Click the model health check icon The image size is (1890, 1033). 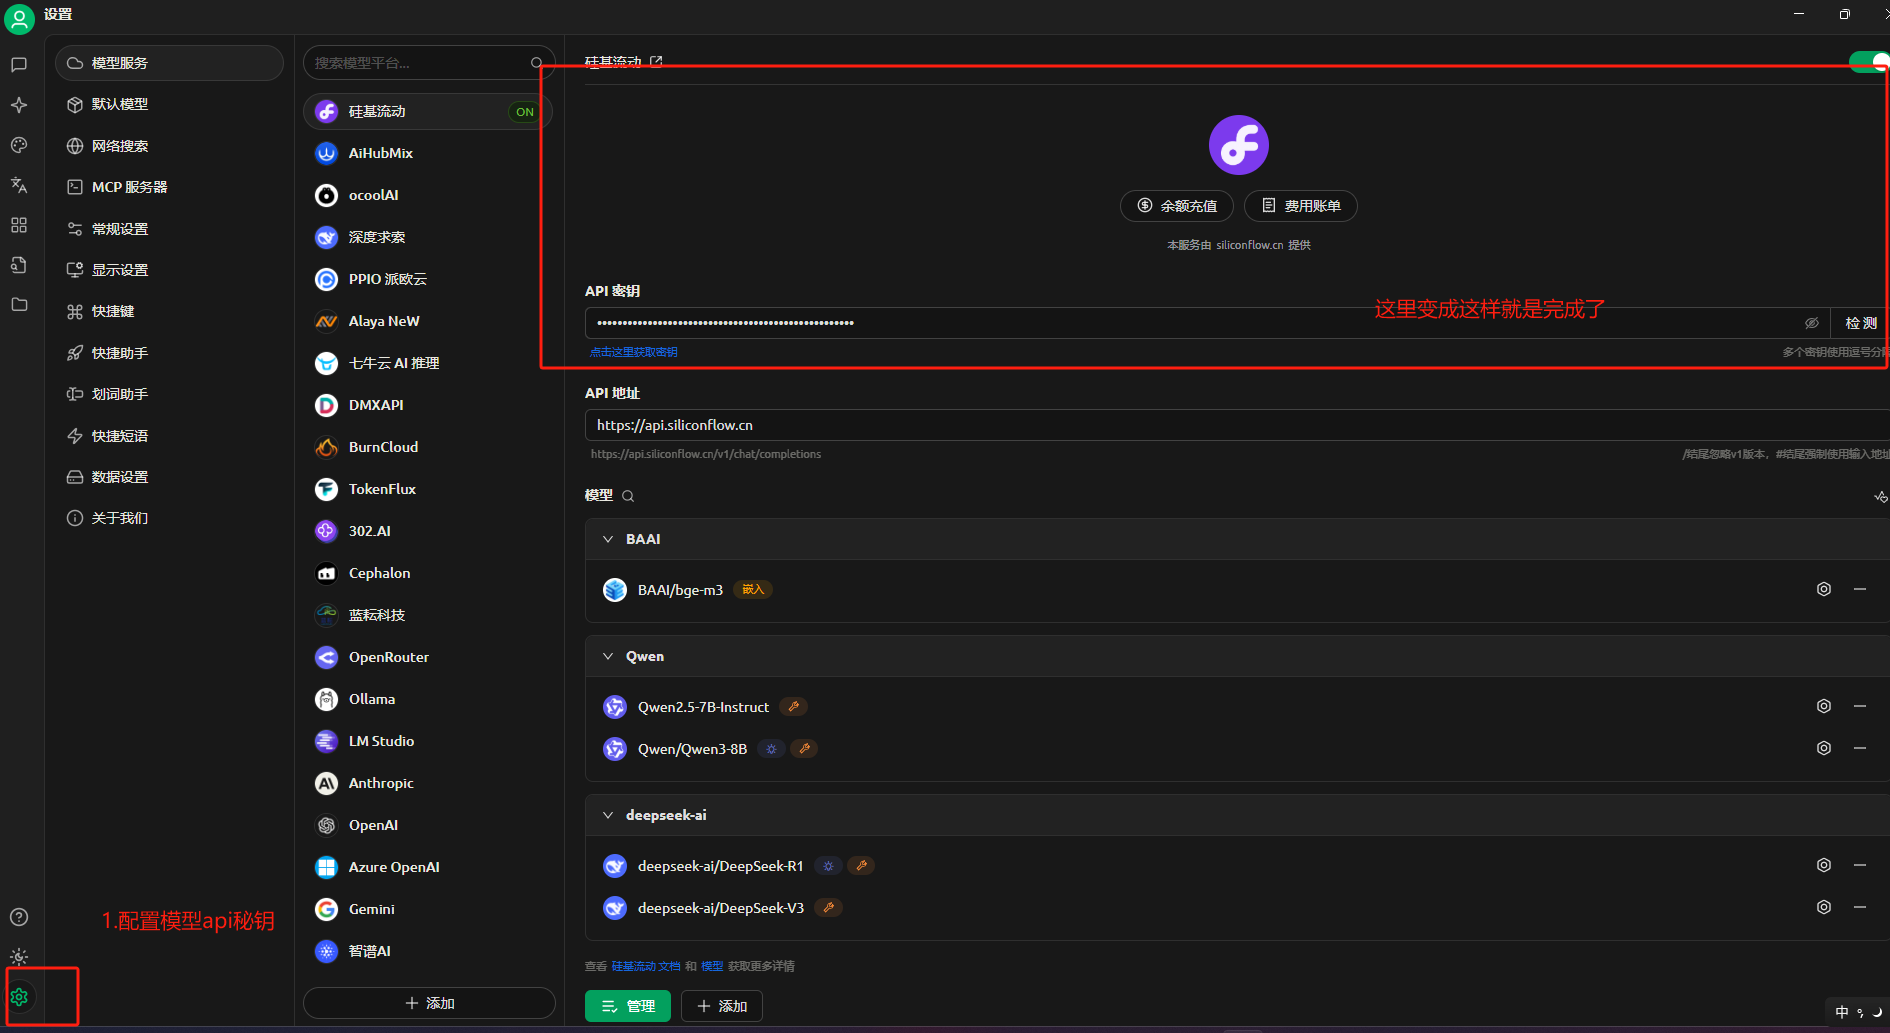pos(1880,497)
